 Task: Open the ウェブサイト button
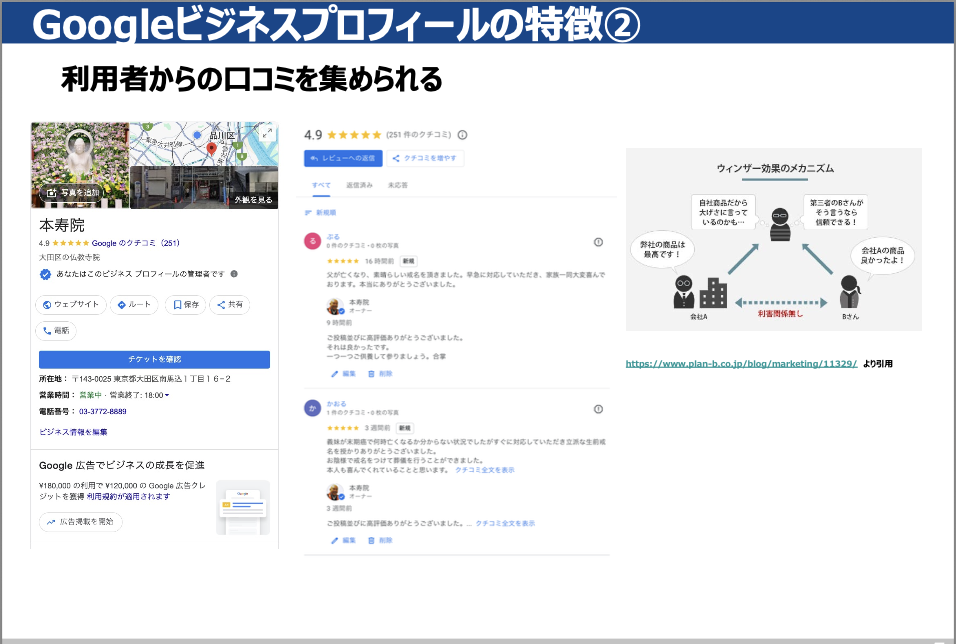click(71, 304)
